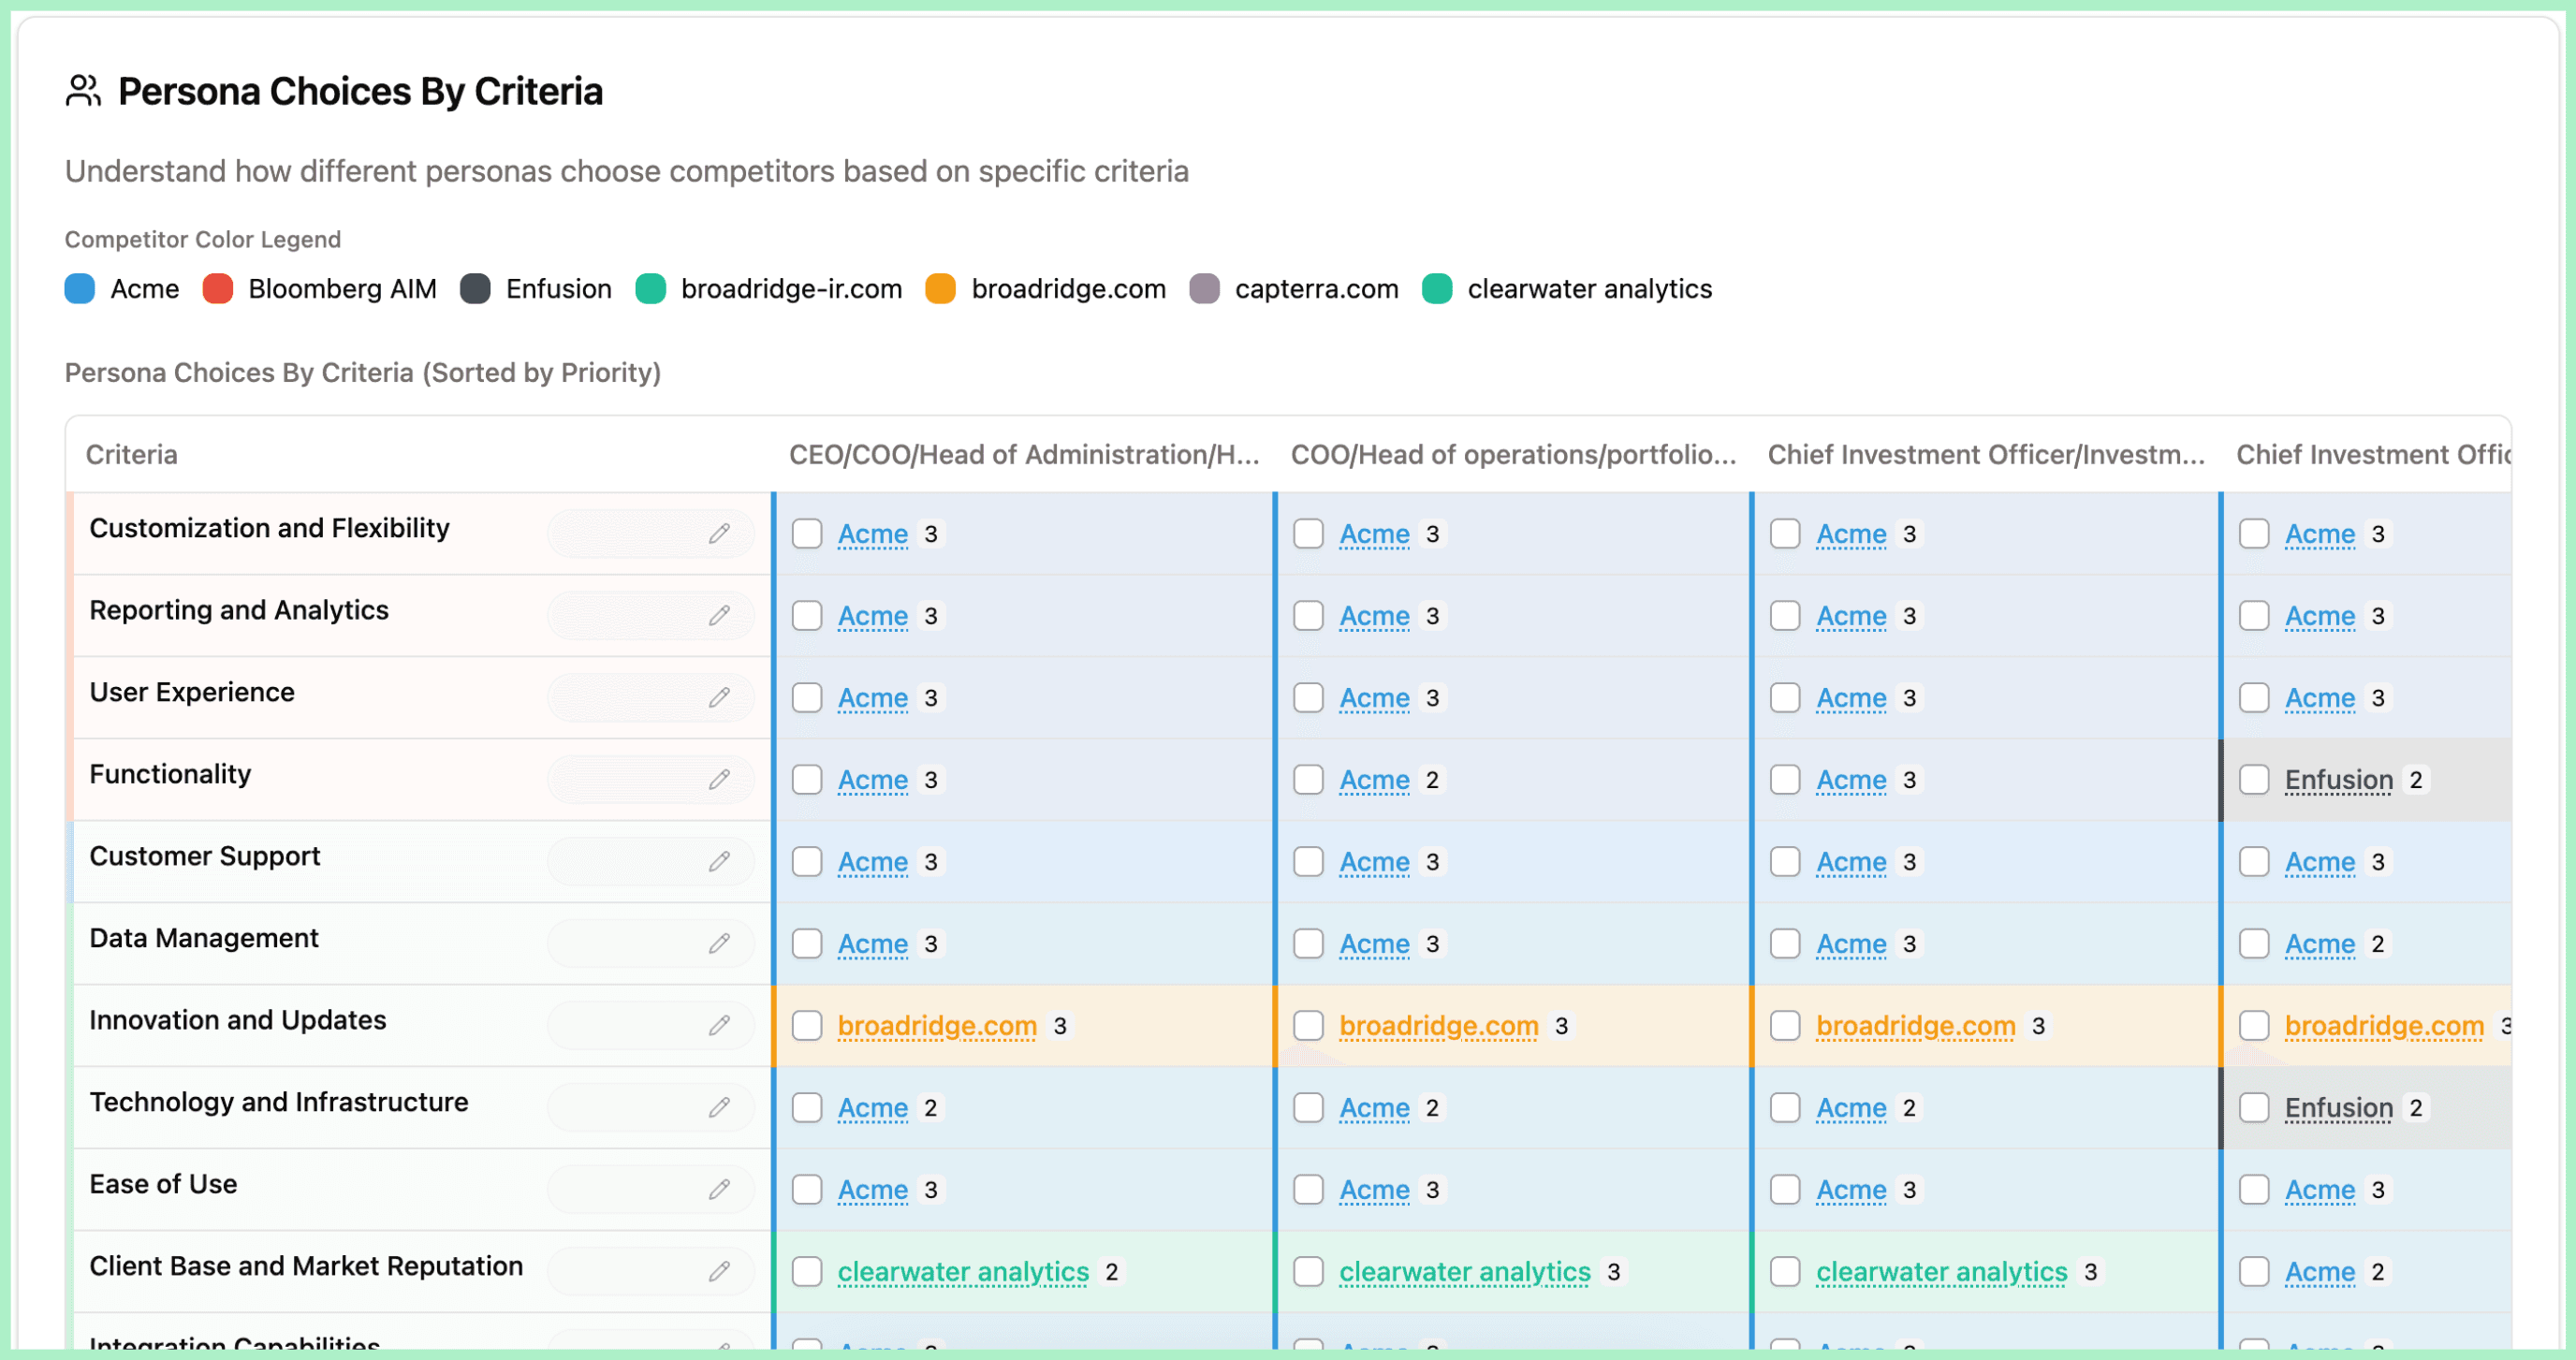
Task: Tick the broadridge.com checkbox in COO column
Action: tap(1308, 1026)
